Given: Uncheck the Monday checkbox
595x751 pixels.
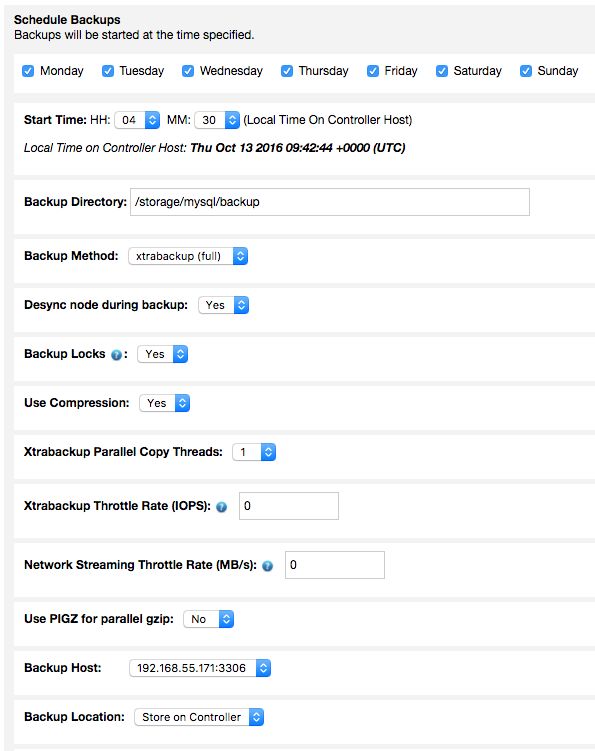Looking at the screenshot, I should [28, 71].
